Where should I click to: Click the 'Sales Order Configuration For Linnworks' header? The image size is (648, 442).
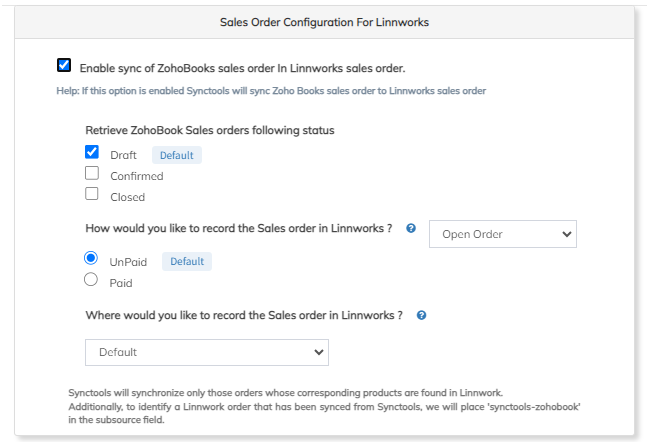pyautogui.click(x=324, y=21)
